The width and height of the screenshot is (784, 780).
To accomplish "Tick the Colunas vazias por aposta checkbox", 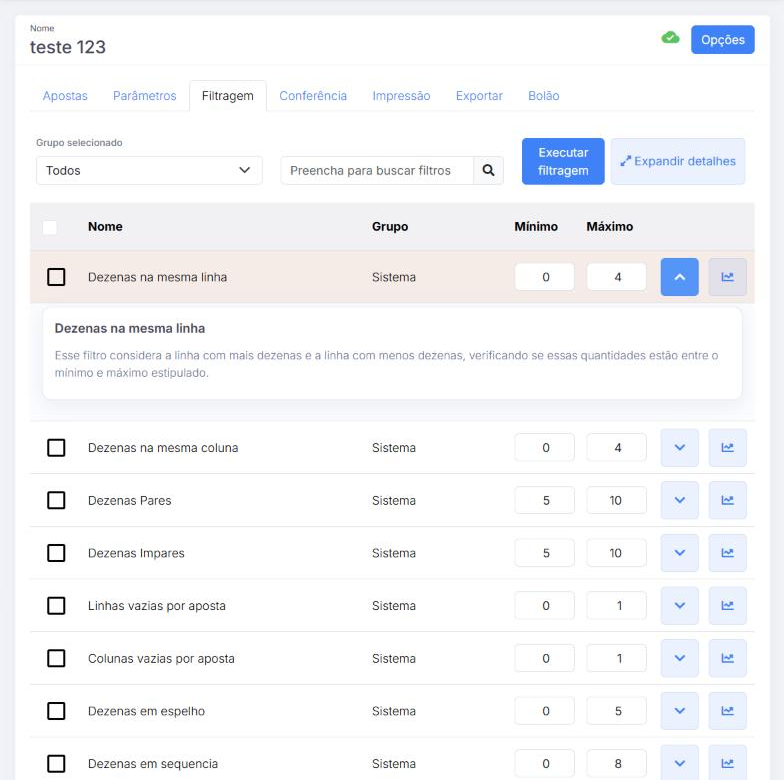I will point(56,658).
